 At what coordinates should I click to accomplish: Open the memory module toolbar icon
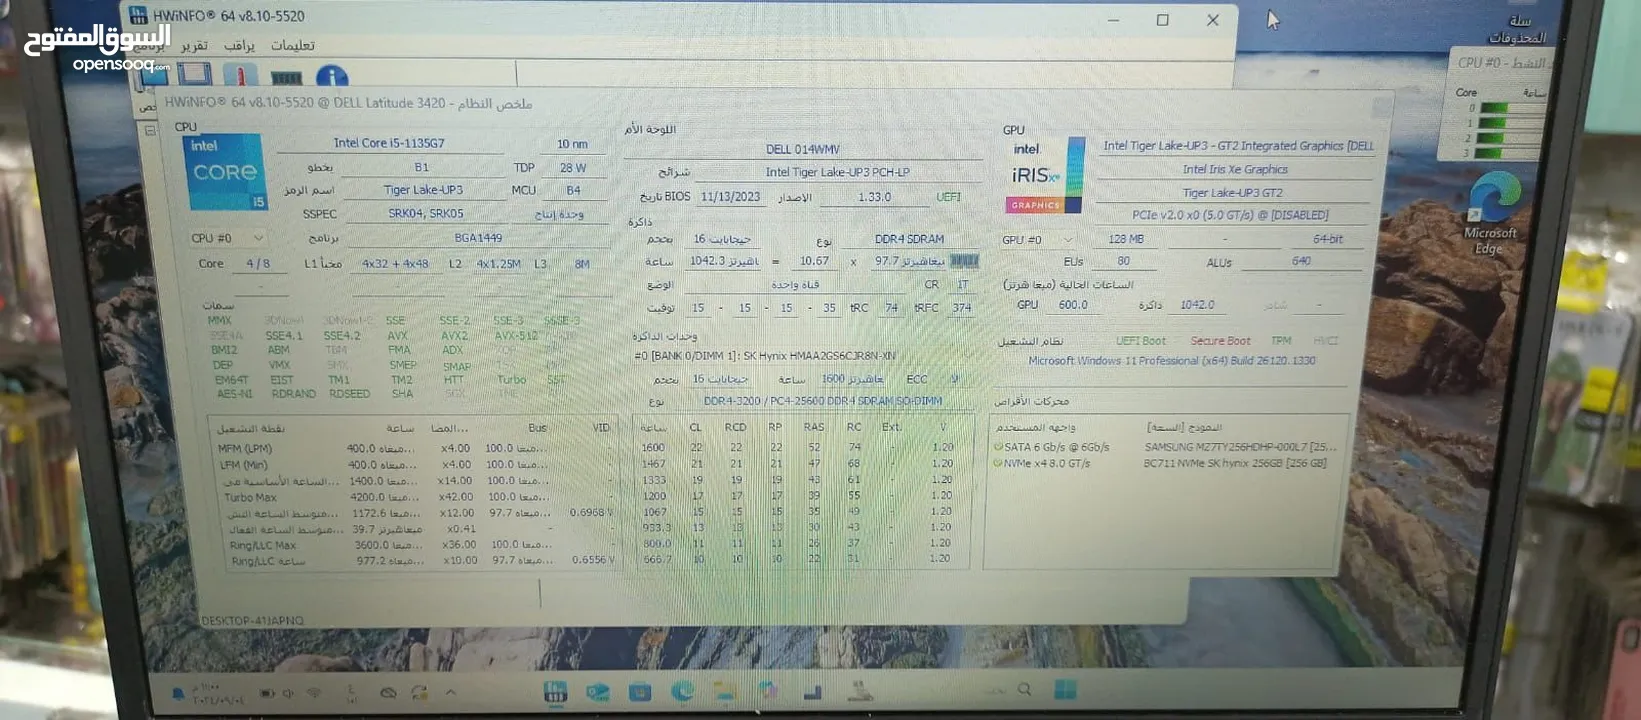click(287, 77)
